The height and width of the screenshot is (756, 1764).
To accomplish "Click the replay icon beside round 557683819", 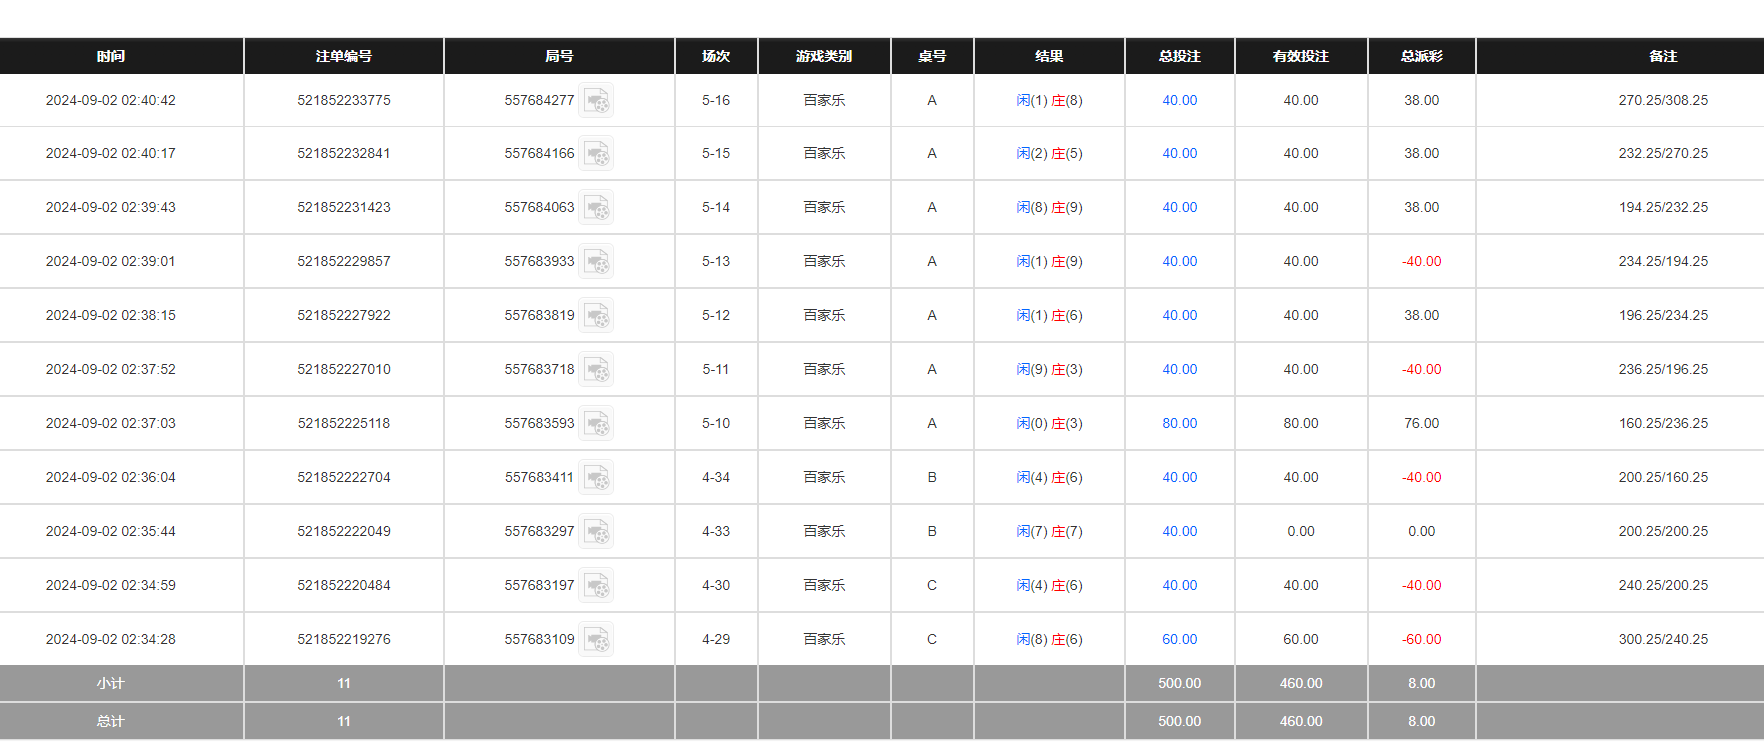I will [x=597, y=316].
